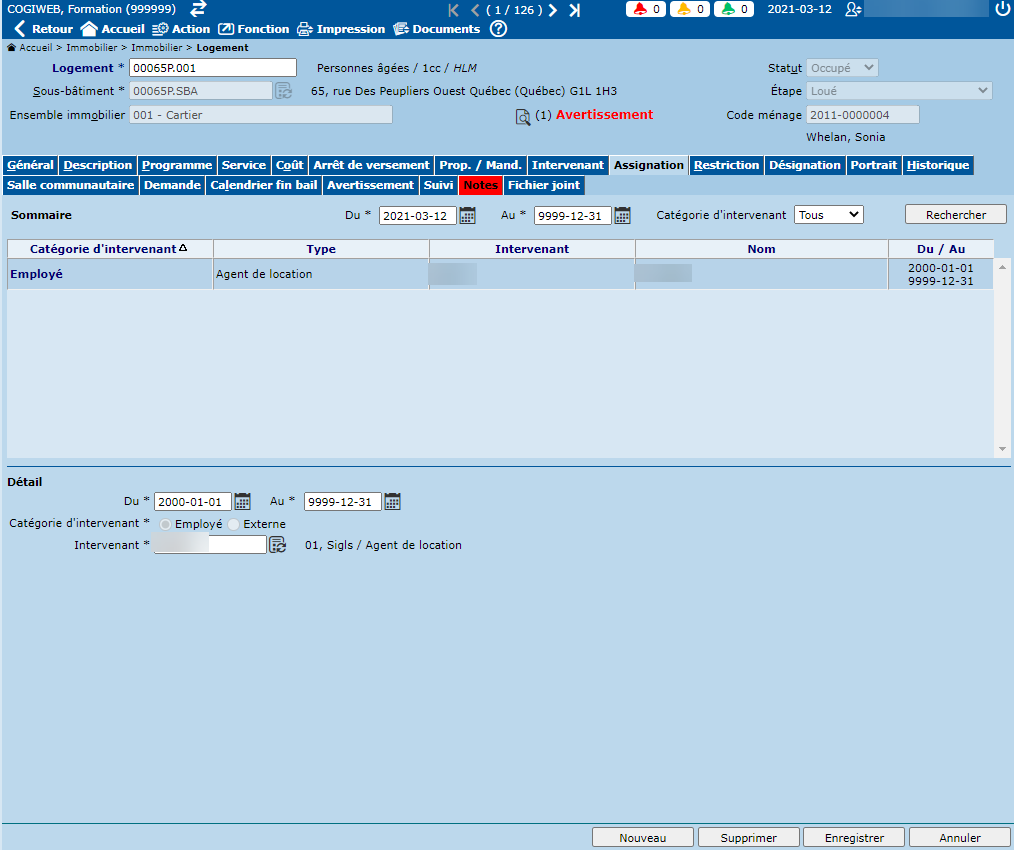The image size is (1014, 850).
Task: Open calendar picker for detail Au date
Action: 392,502
